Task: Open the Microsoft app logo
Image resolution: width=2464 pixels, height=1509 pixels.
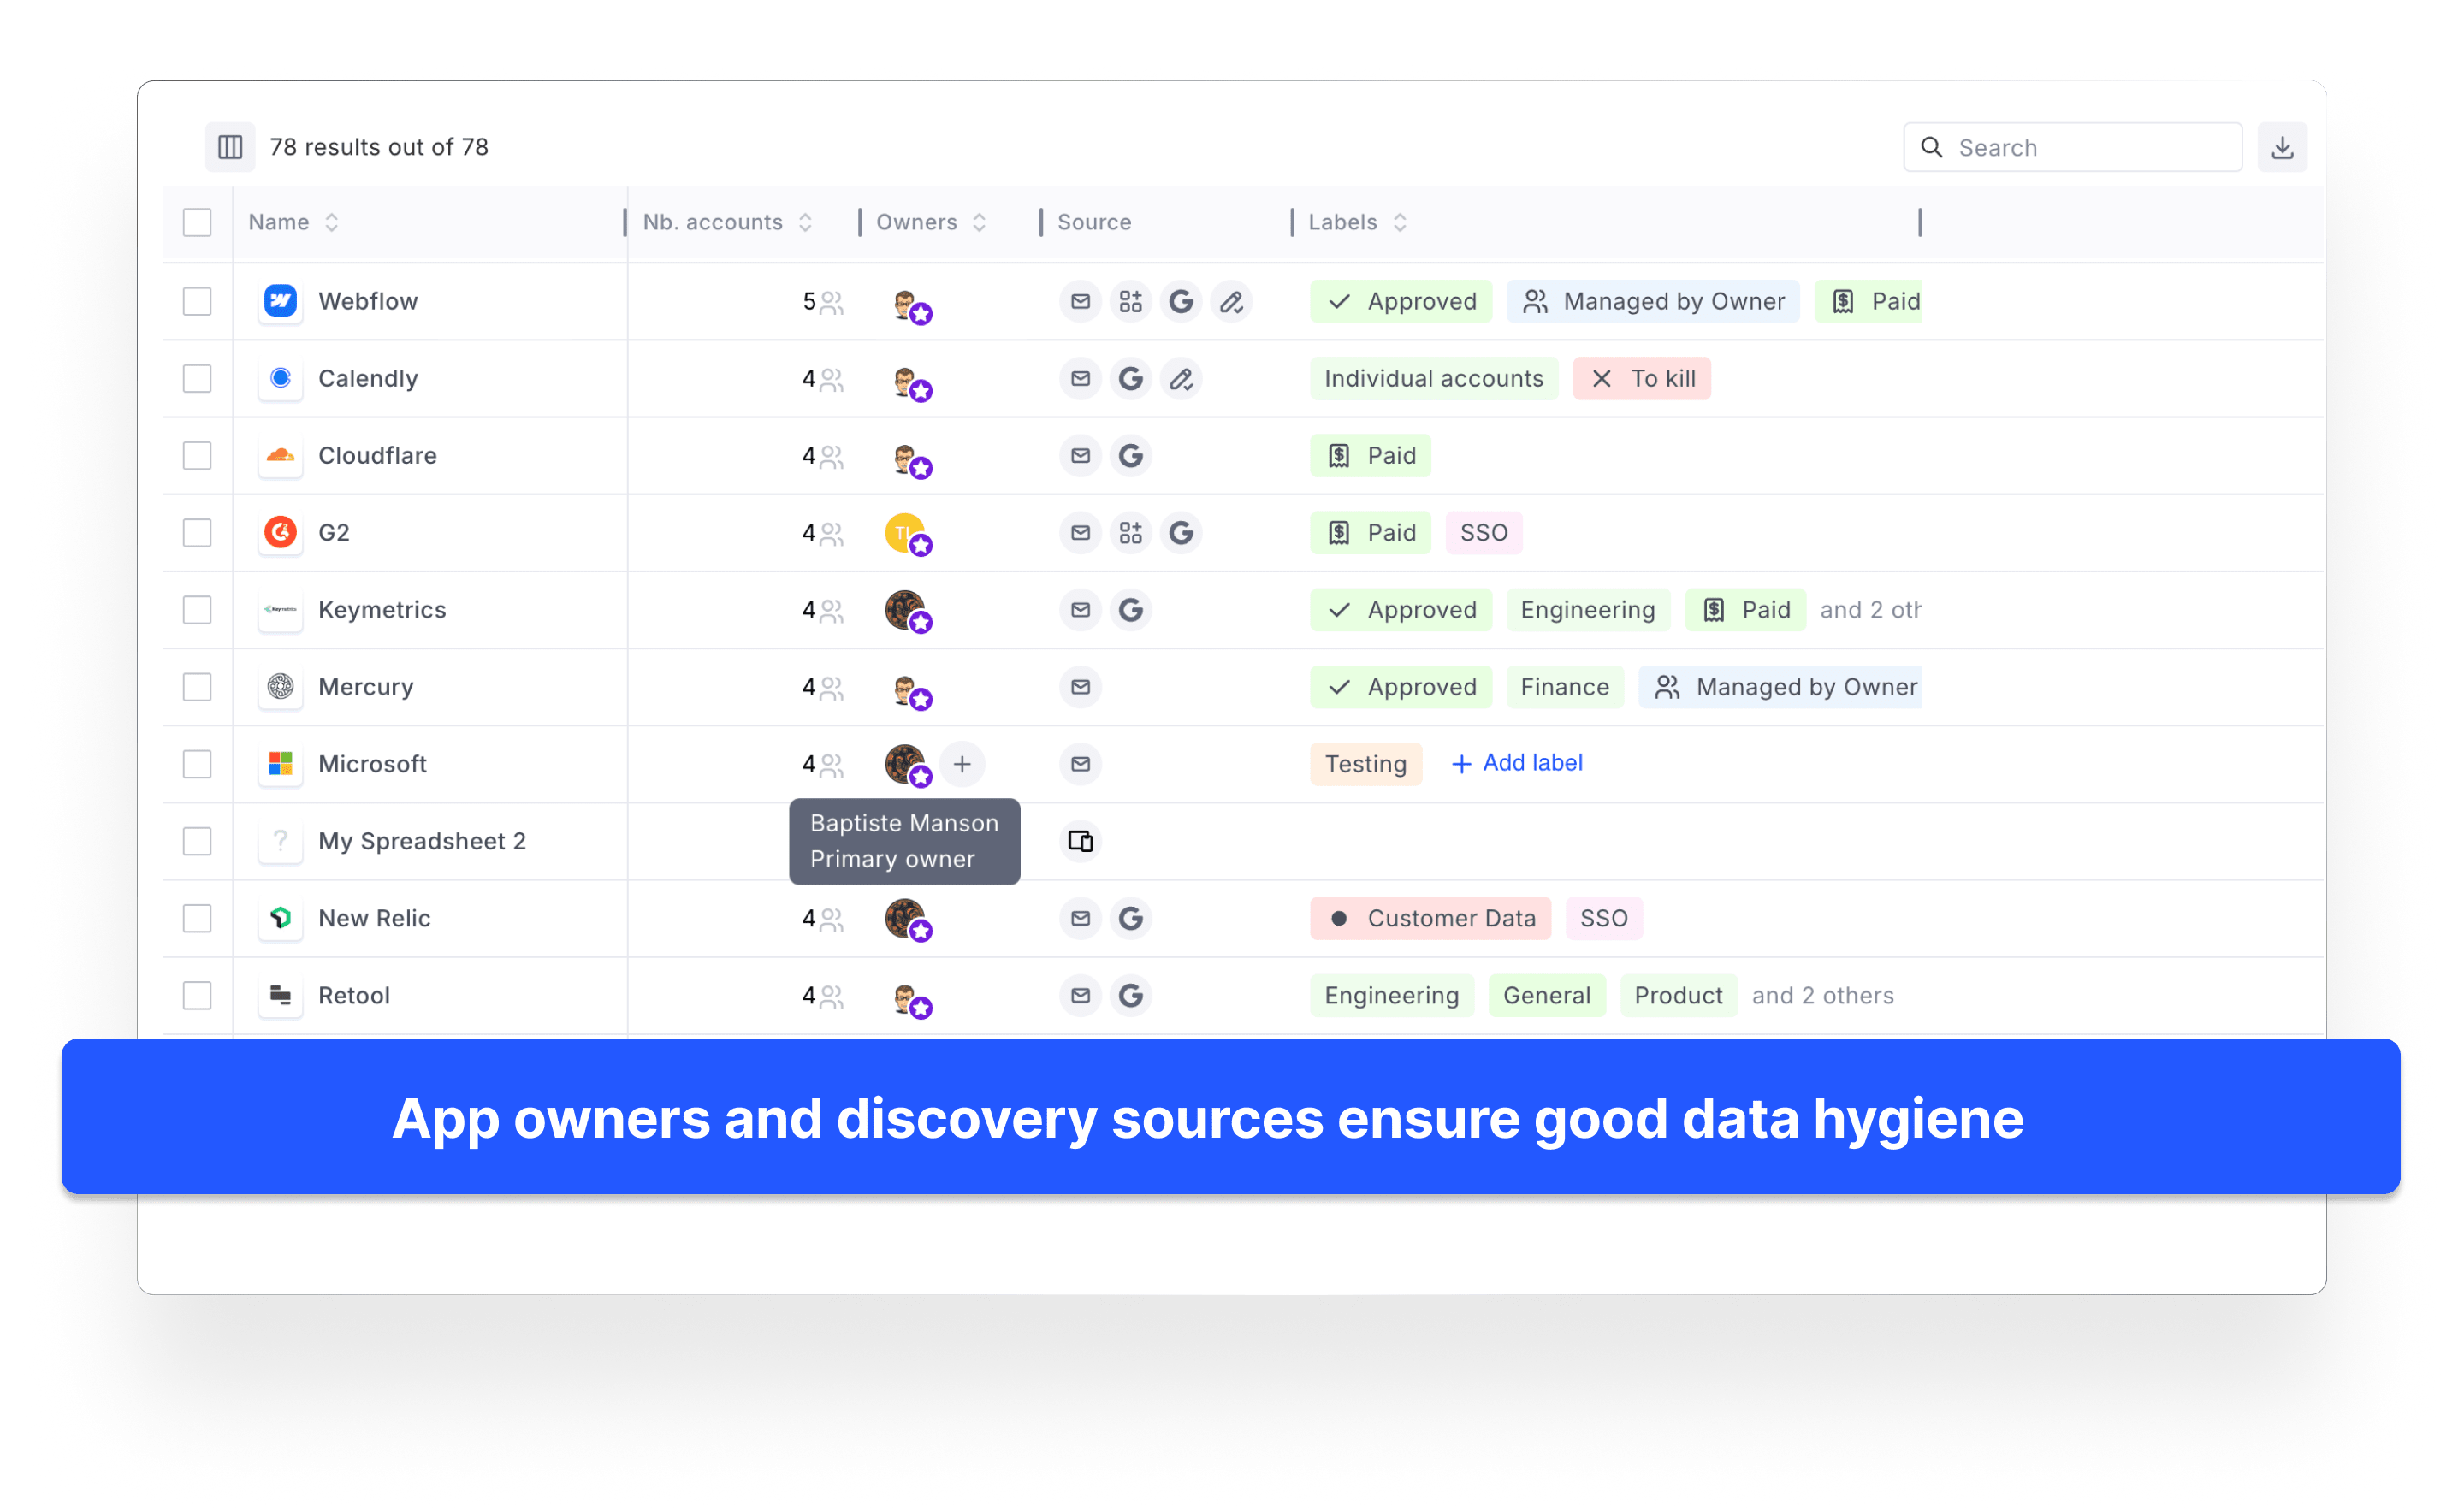Action: (281, 763)
